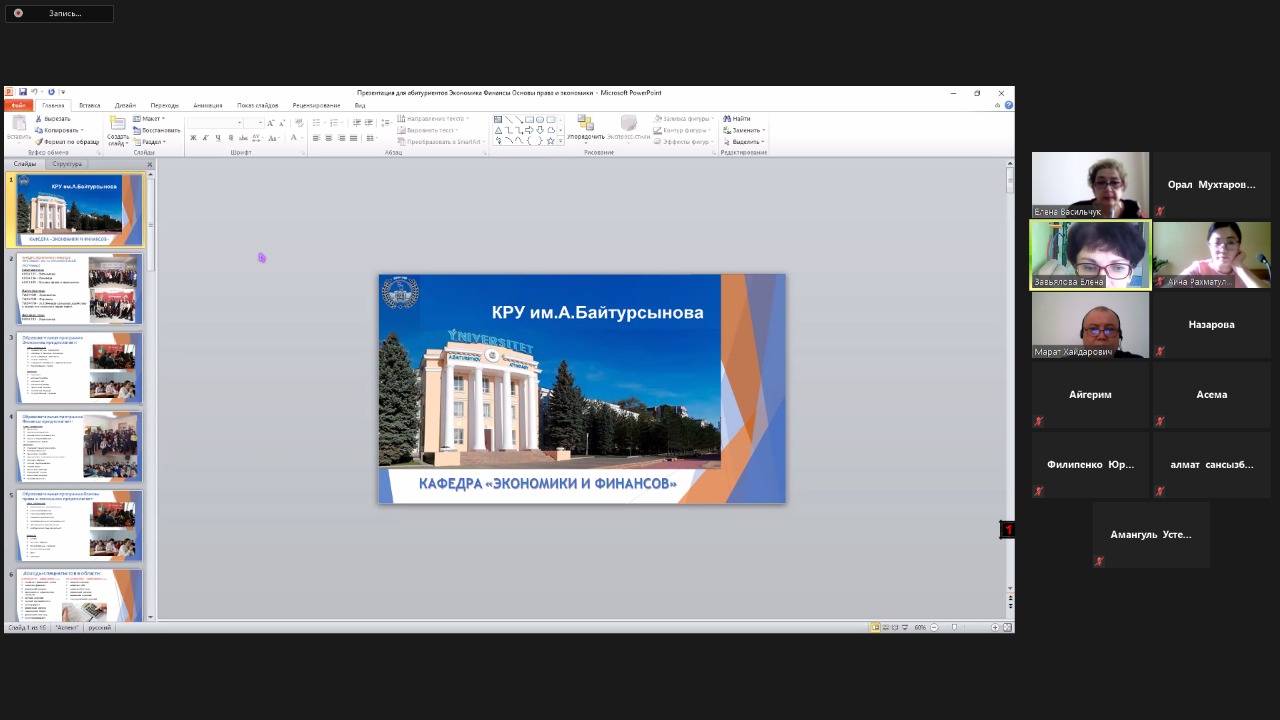The image size is (1280, 720).
Task: Switch to Структура outline pane tab
Action: click(67, 164)
